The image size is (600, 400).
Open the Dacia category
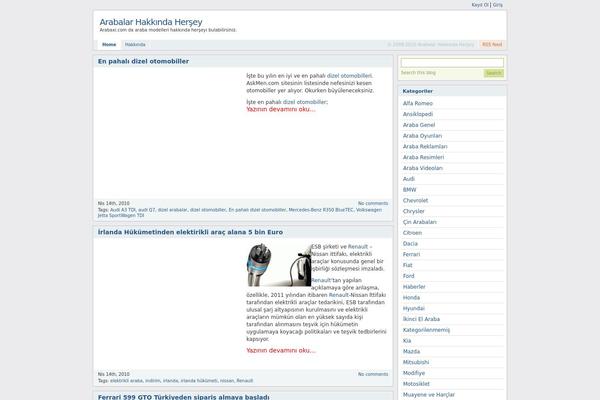click(410, 243)
